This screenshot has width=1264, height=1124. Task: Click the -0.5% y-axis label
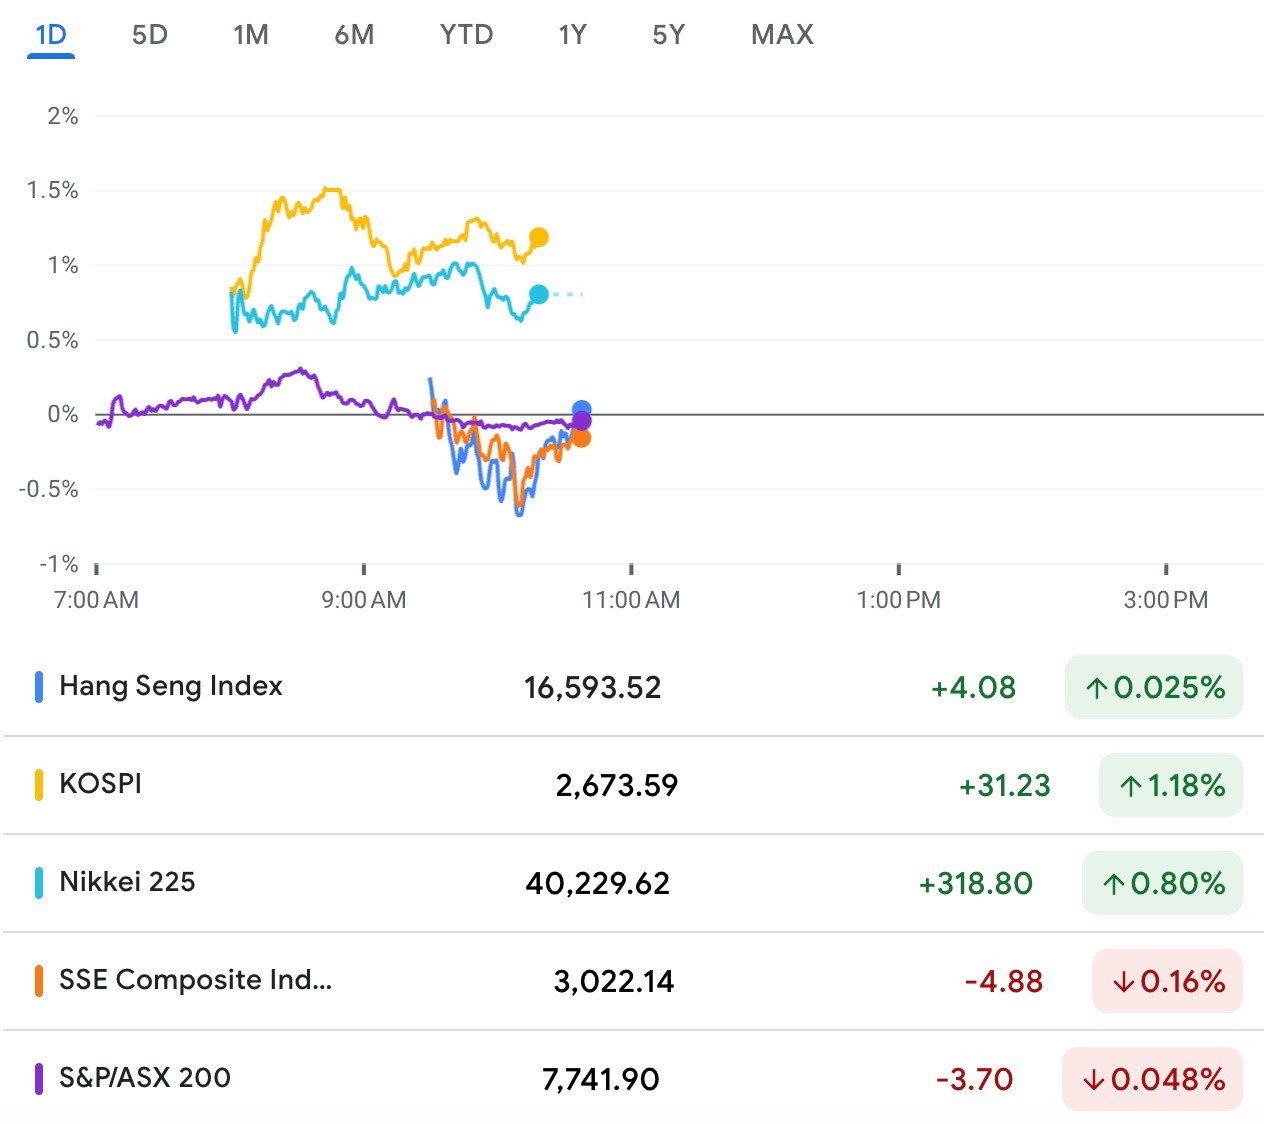(48, 489)
